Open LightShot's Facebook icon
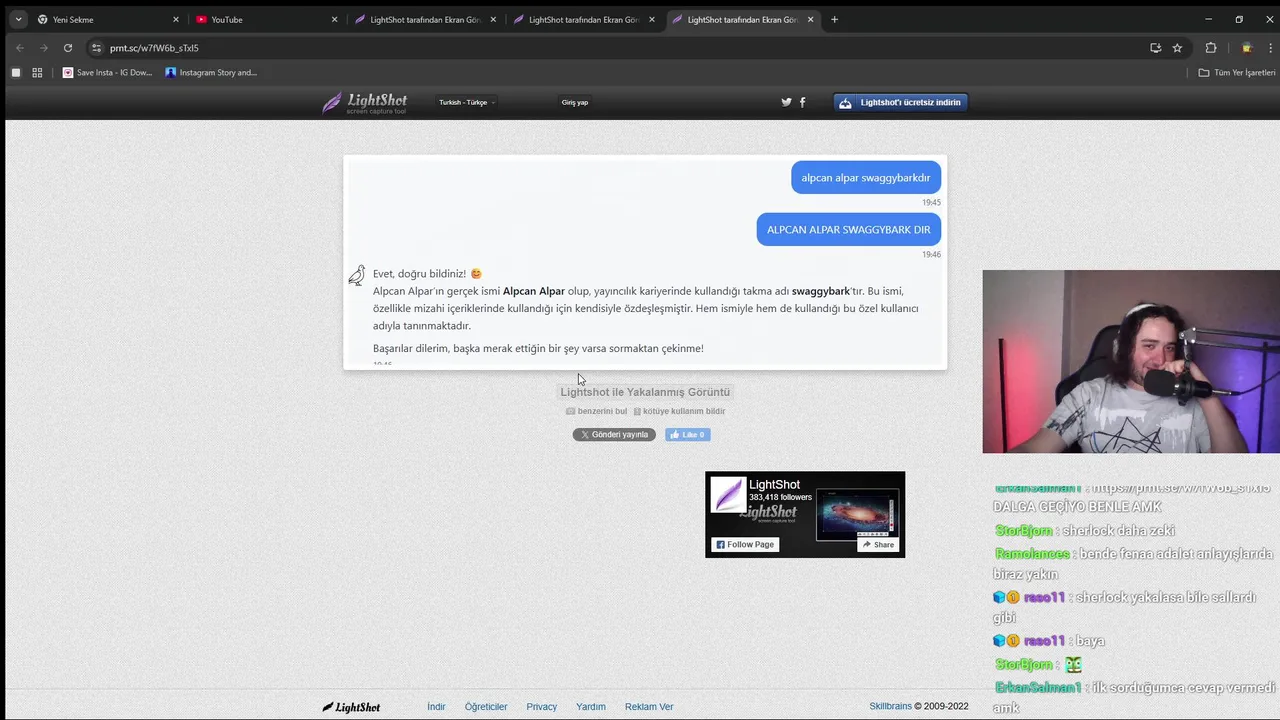1280x720 pixels. 802,102
